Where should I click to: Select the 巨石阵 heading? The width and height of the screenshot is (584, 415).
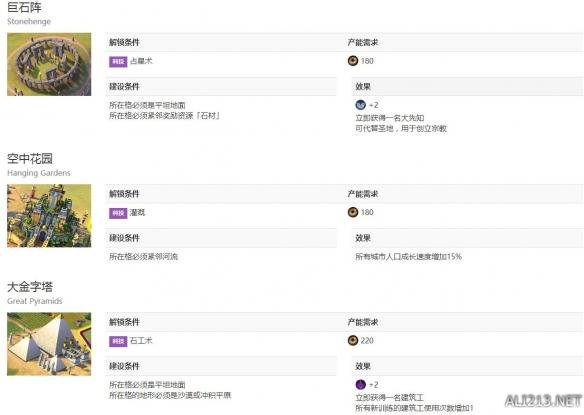coord(25,7)
